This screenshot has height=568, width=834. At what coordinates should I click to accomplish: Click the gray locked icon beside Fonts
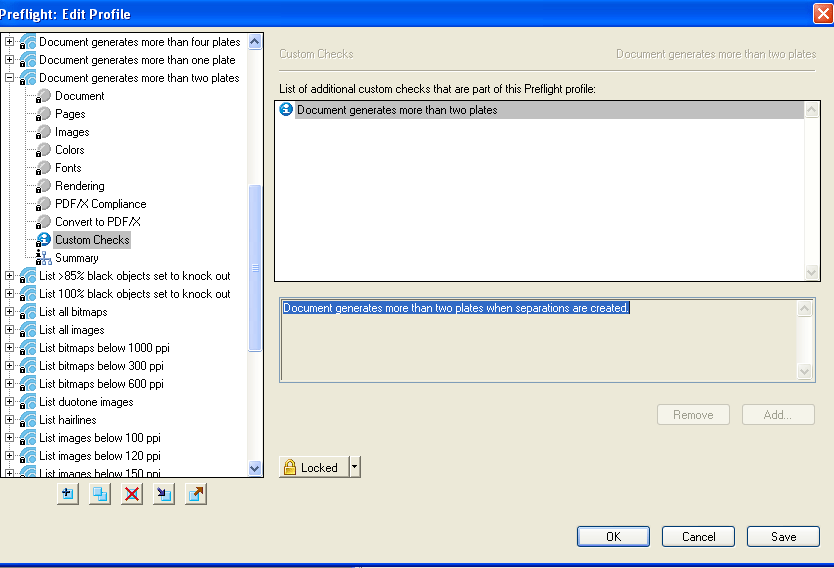point(43,168)
